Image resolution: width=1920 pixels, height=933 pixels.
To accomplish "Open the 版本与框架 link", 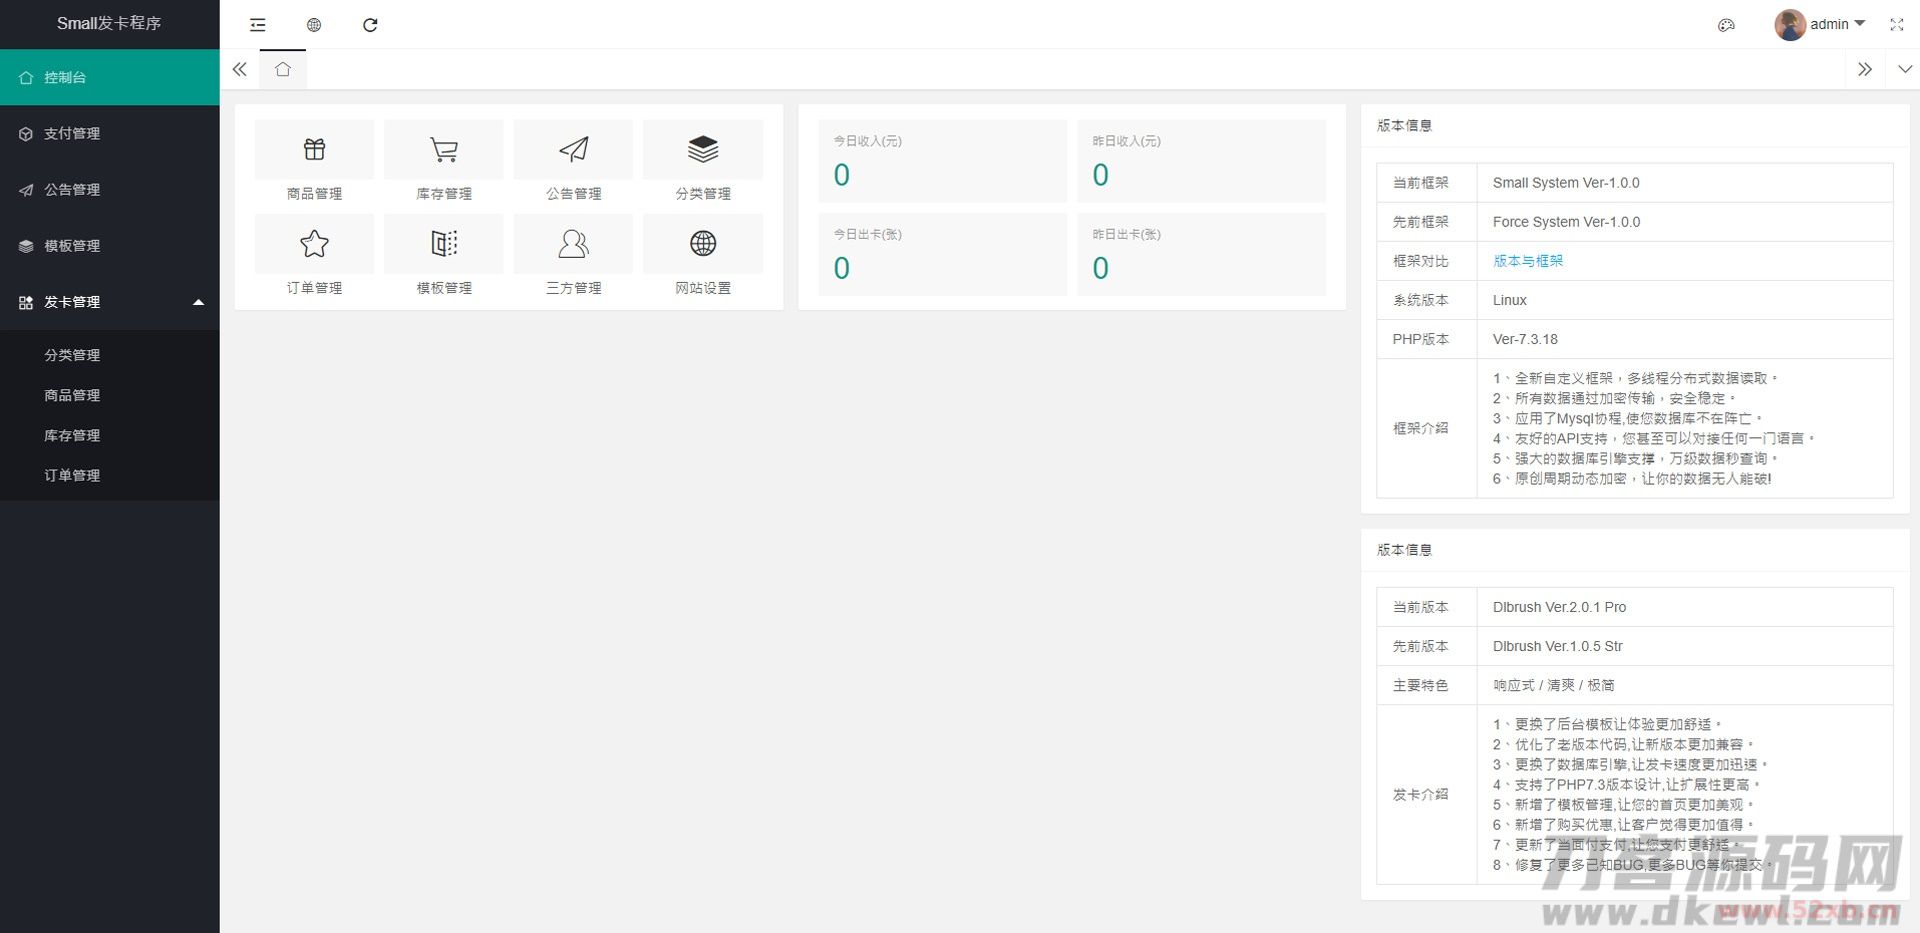I will pos(1527,260).
